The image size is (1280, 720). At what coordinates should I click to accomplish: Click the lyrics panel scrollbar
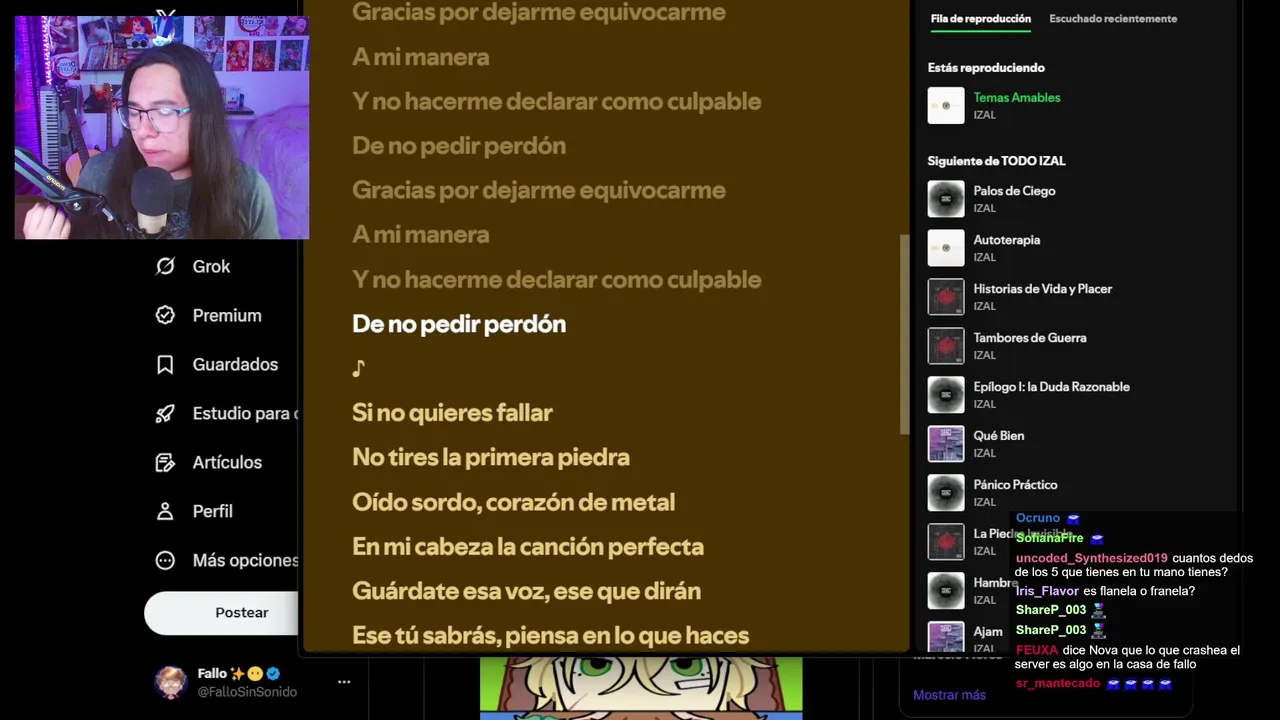905,335
